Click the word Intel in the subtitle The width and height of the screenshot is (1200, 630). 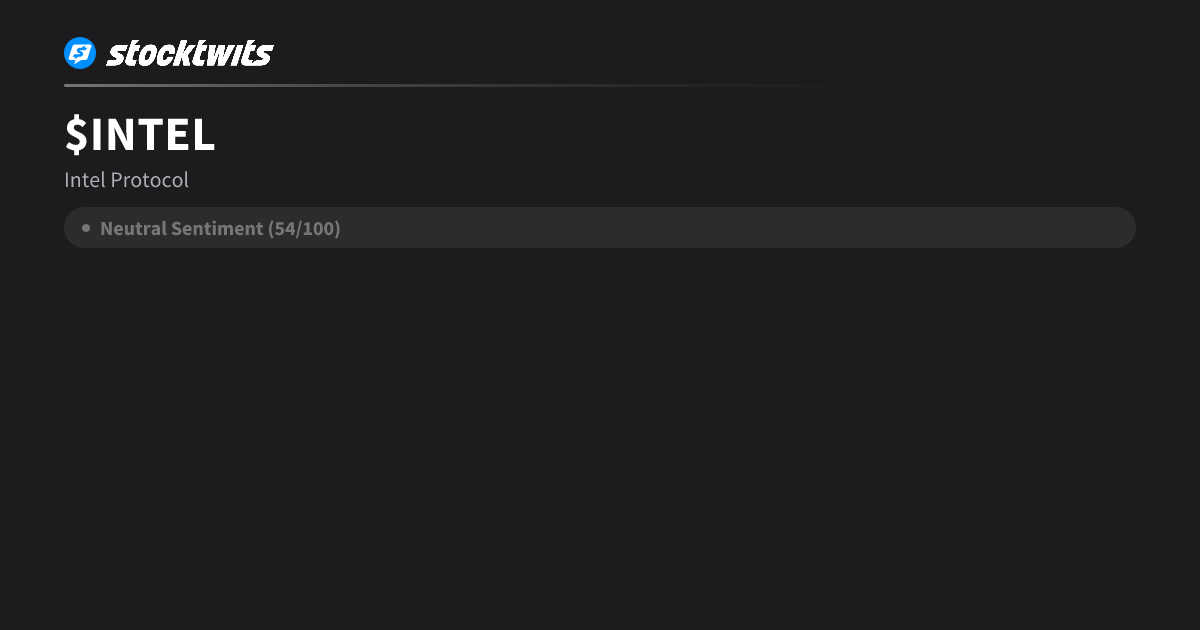(x=85, y=180)
